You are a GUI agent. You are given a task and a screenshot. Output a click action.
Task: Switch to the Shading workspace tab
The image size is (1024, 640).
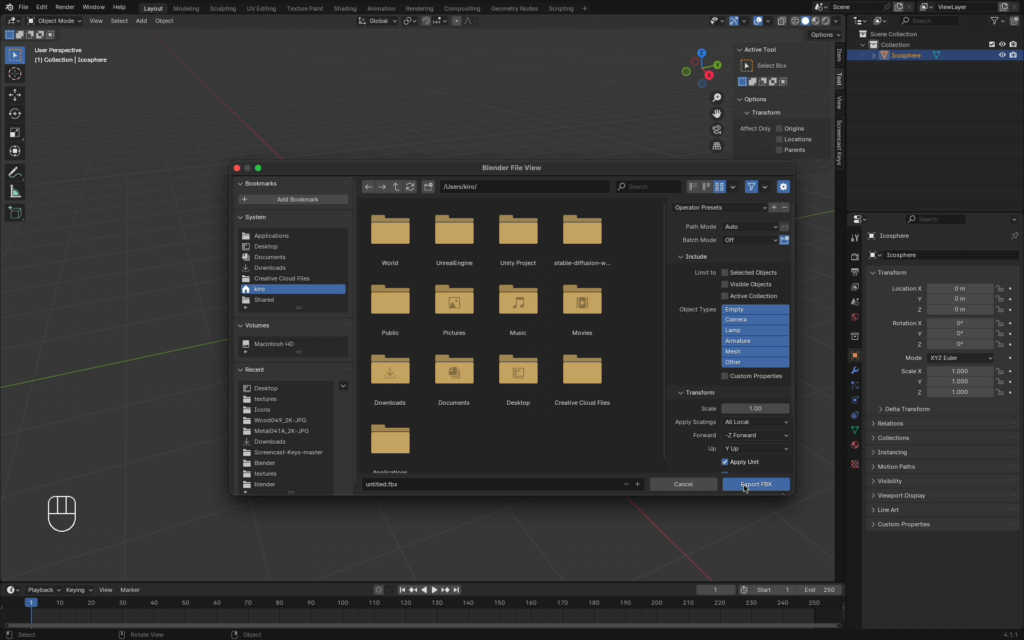(345, 8)
